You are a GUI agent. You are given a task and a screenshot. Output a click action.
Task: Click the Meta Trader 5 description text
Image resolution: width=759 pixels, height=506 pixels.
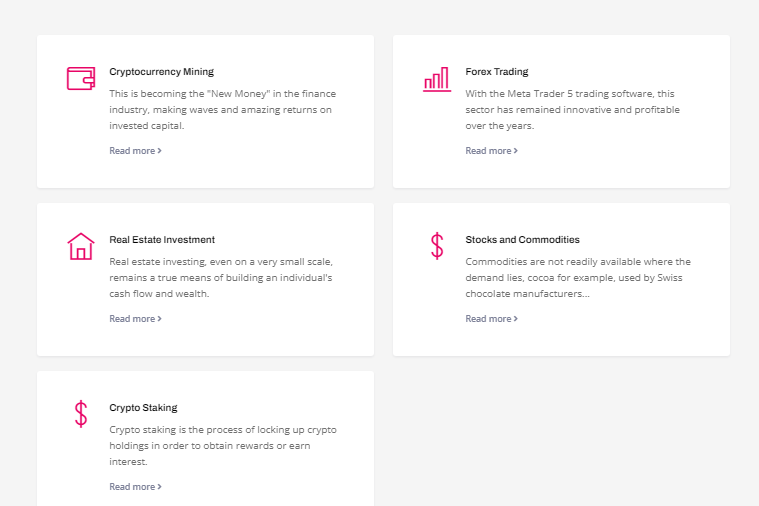pyautogui.click(x=573, y=109)
